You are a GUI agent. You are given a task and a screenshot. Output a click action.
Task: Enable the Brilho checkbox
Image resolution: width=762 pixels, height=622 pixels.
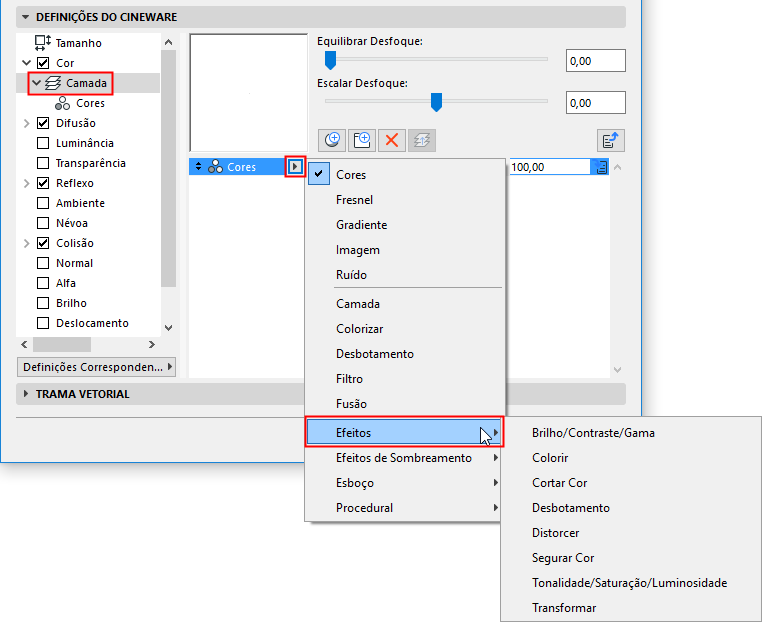pos(43,303)
